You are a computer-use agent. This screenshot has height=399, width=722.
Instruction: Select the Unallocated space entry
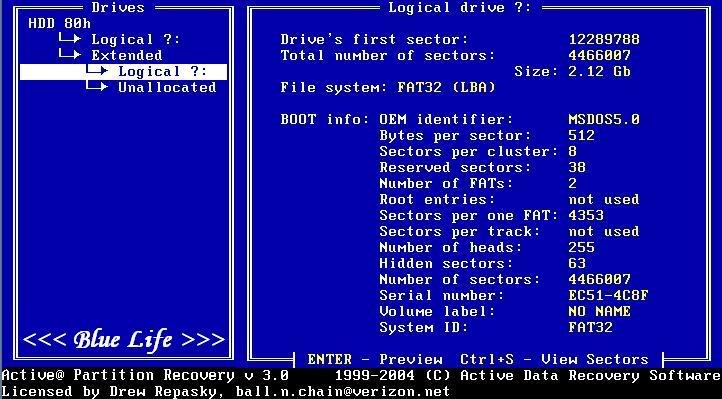click(x=167, y=87)
